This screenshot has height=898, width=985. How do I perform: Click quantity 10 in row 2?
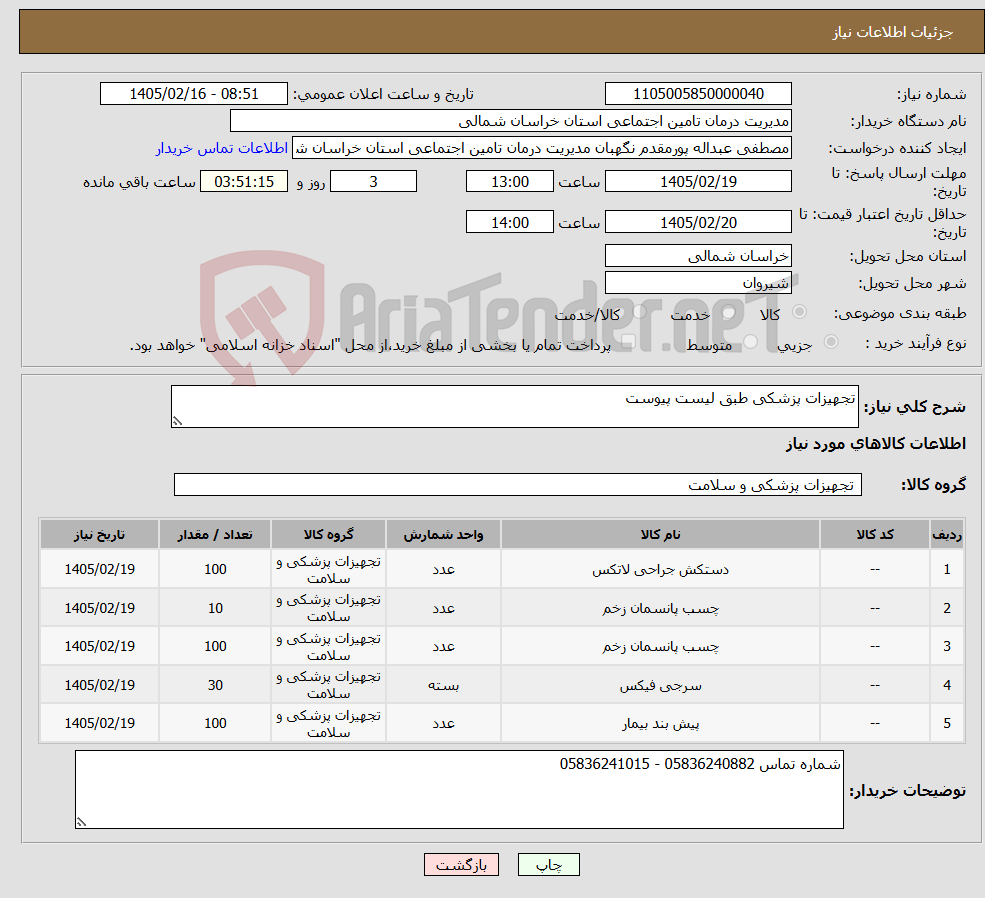215,608
